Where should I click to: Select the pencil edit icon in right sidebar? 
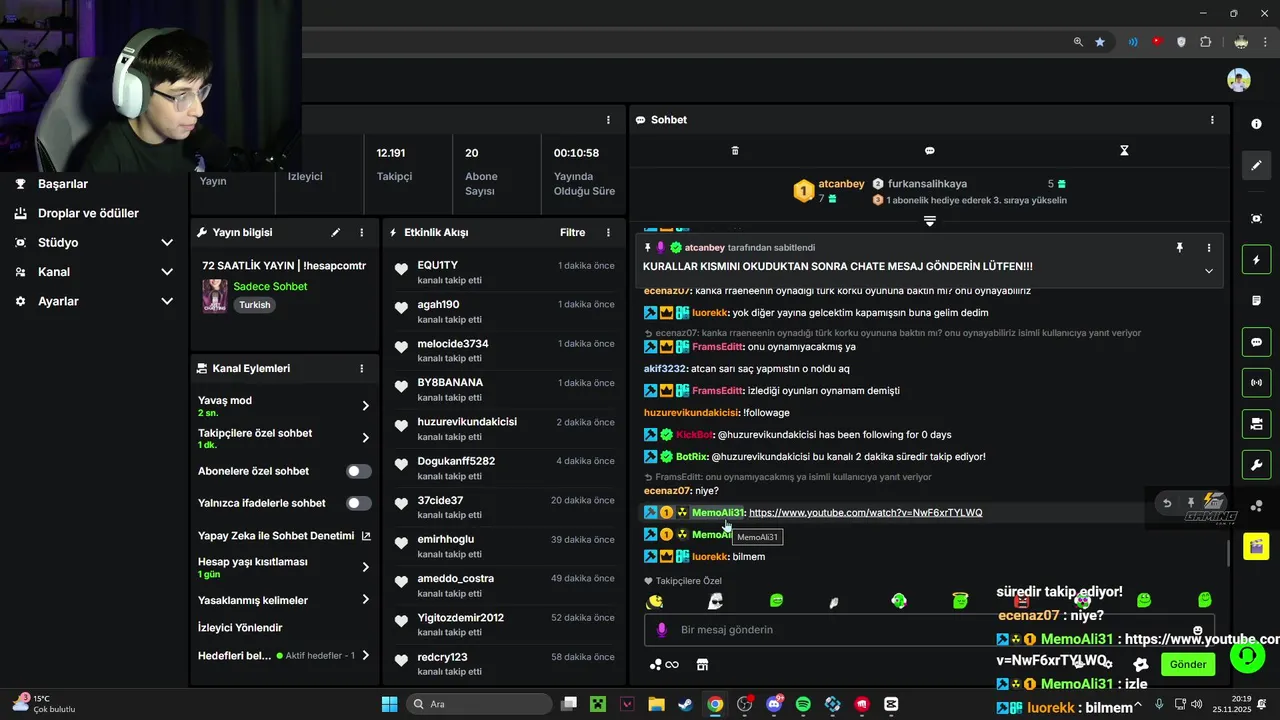[1256, 165]
